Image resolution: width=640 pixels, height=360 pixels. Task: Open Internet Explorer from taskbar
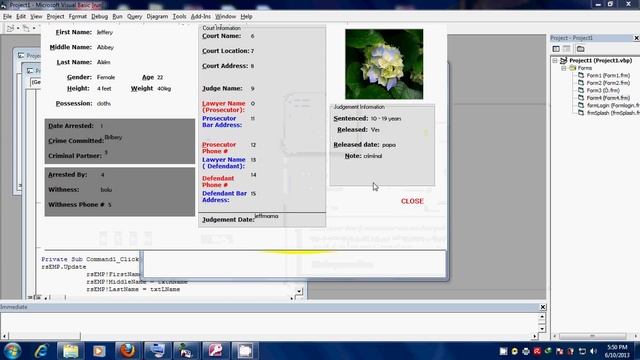click(41, 351)
